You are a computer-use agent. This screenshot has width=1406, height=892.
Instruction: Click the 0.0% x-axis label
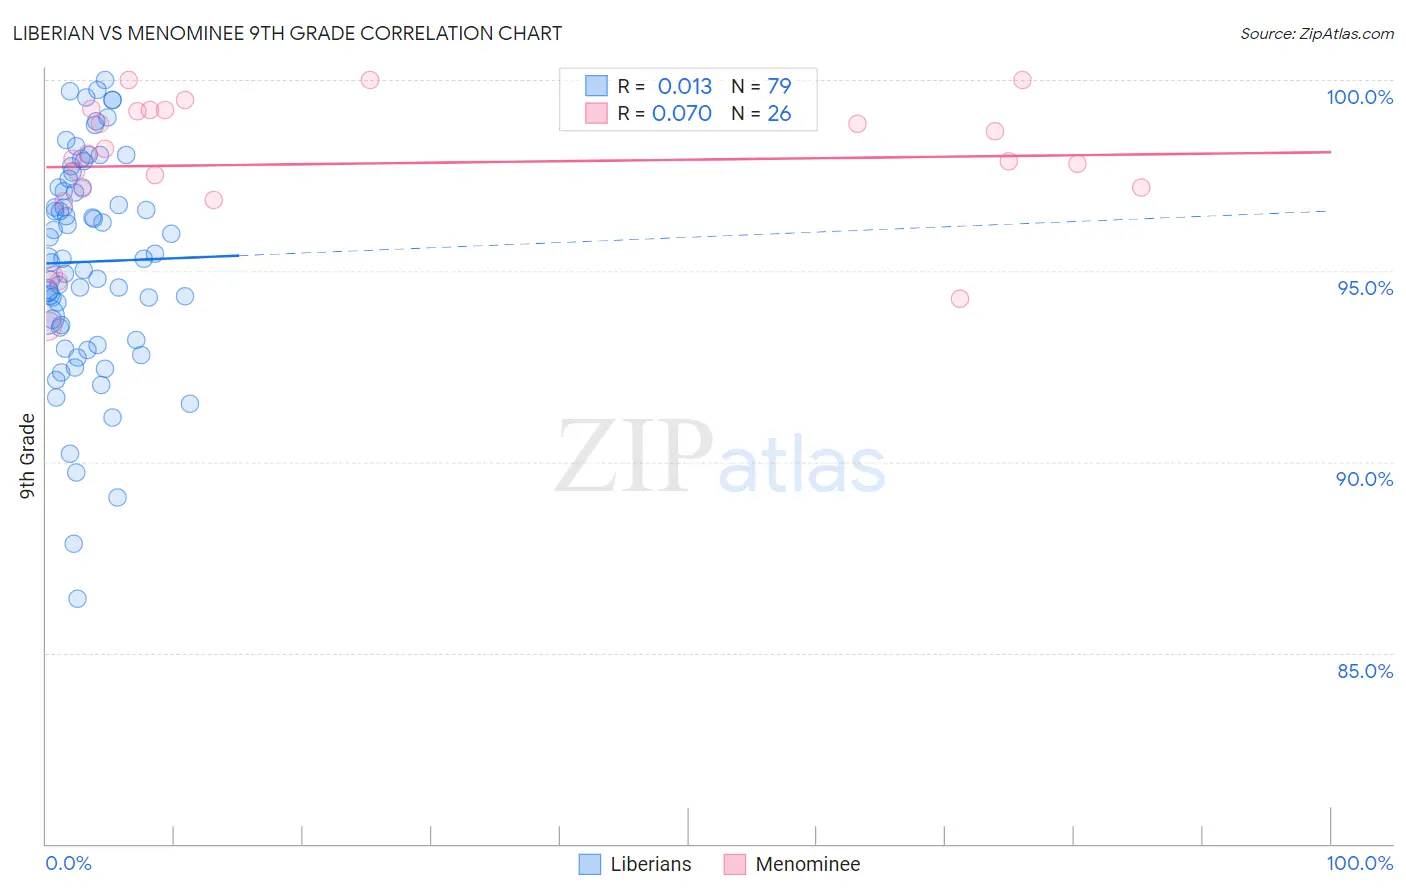click(x=68, y=863)
